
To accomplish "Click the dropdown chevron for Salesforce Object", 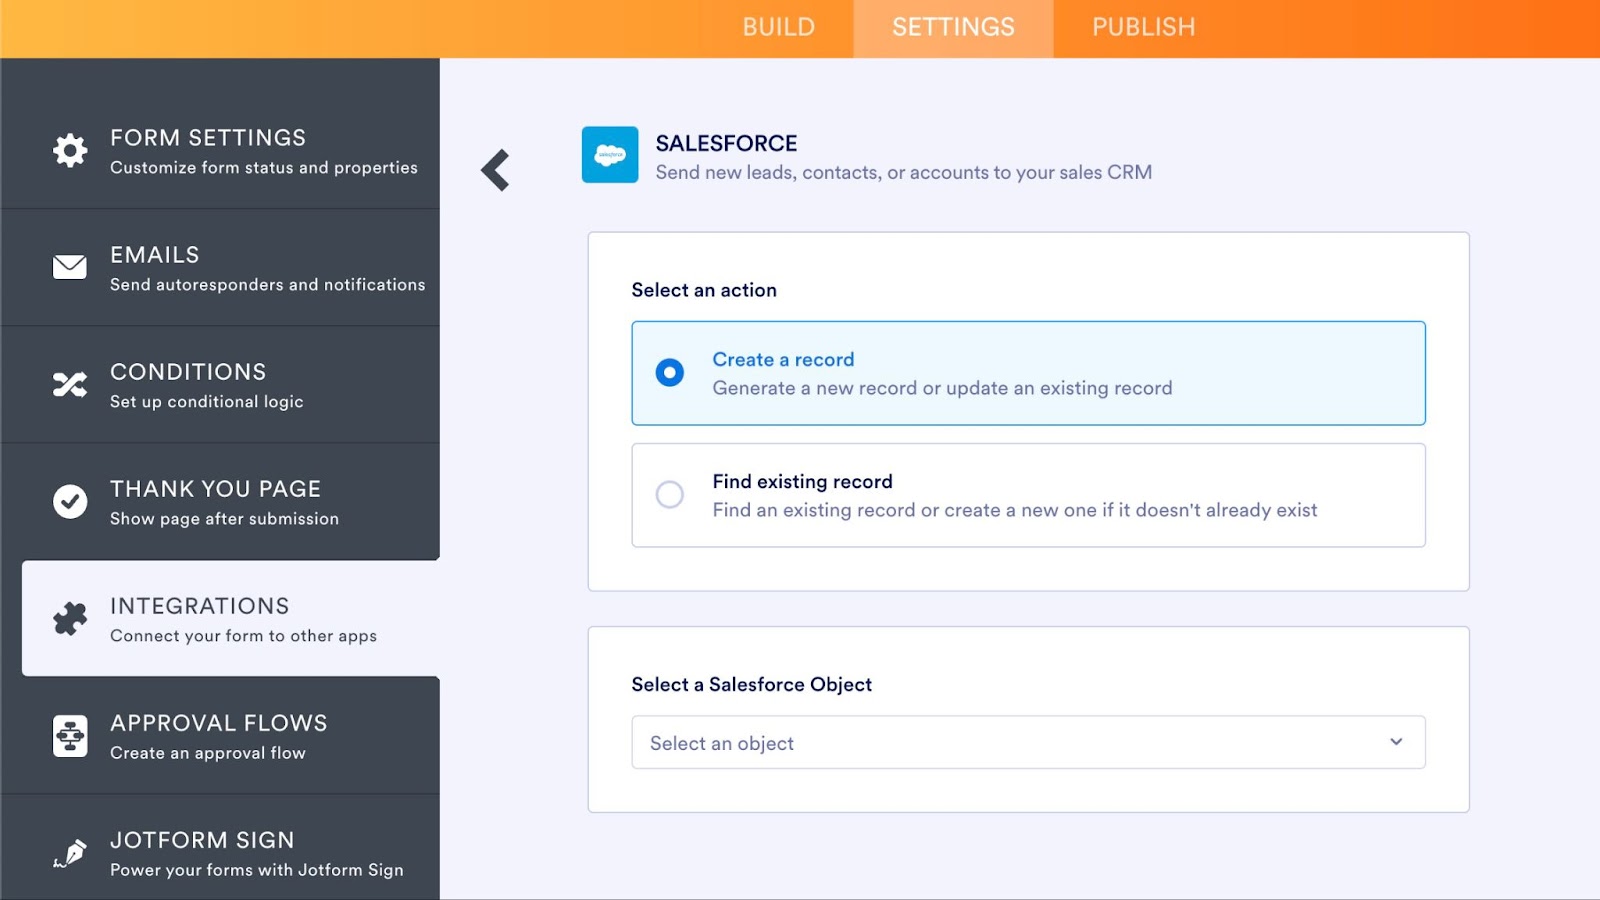I will [1396, 742].
